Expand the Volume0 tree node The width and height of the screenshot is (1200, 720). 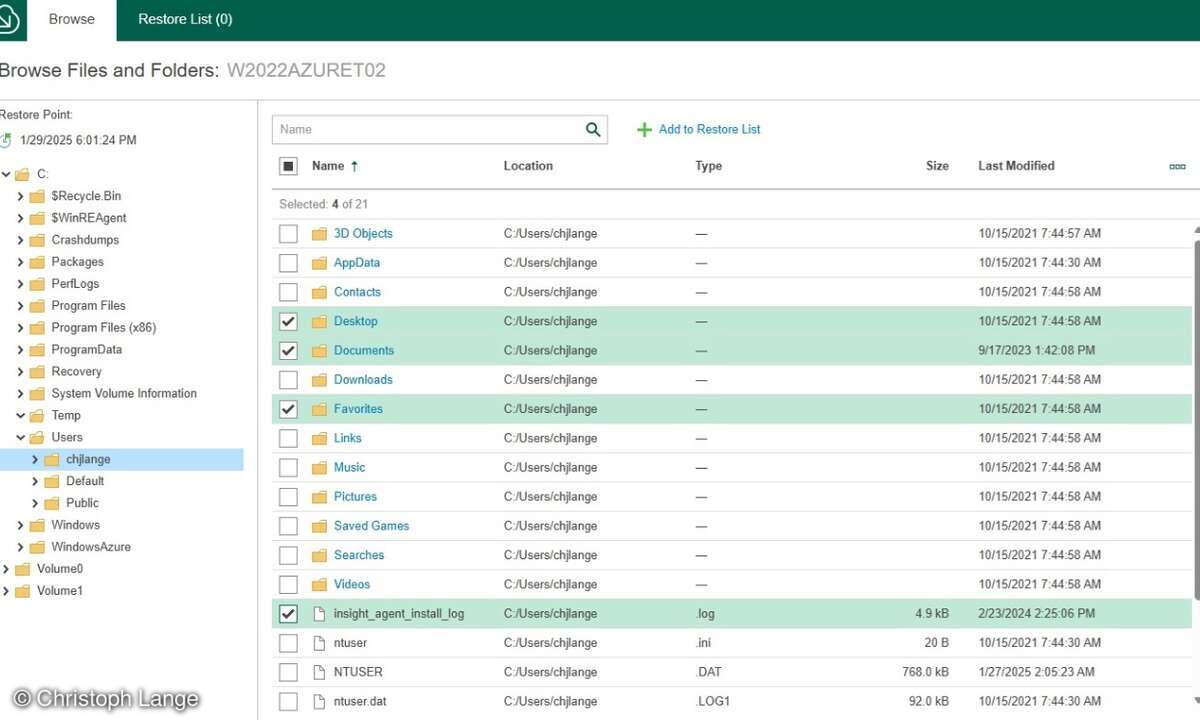tap(6, 569)
